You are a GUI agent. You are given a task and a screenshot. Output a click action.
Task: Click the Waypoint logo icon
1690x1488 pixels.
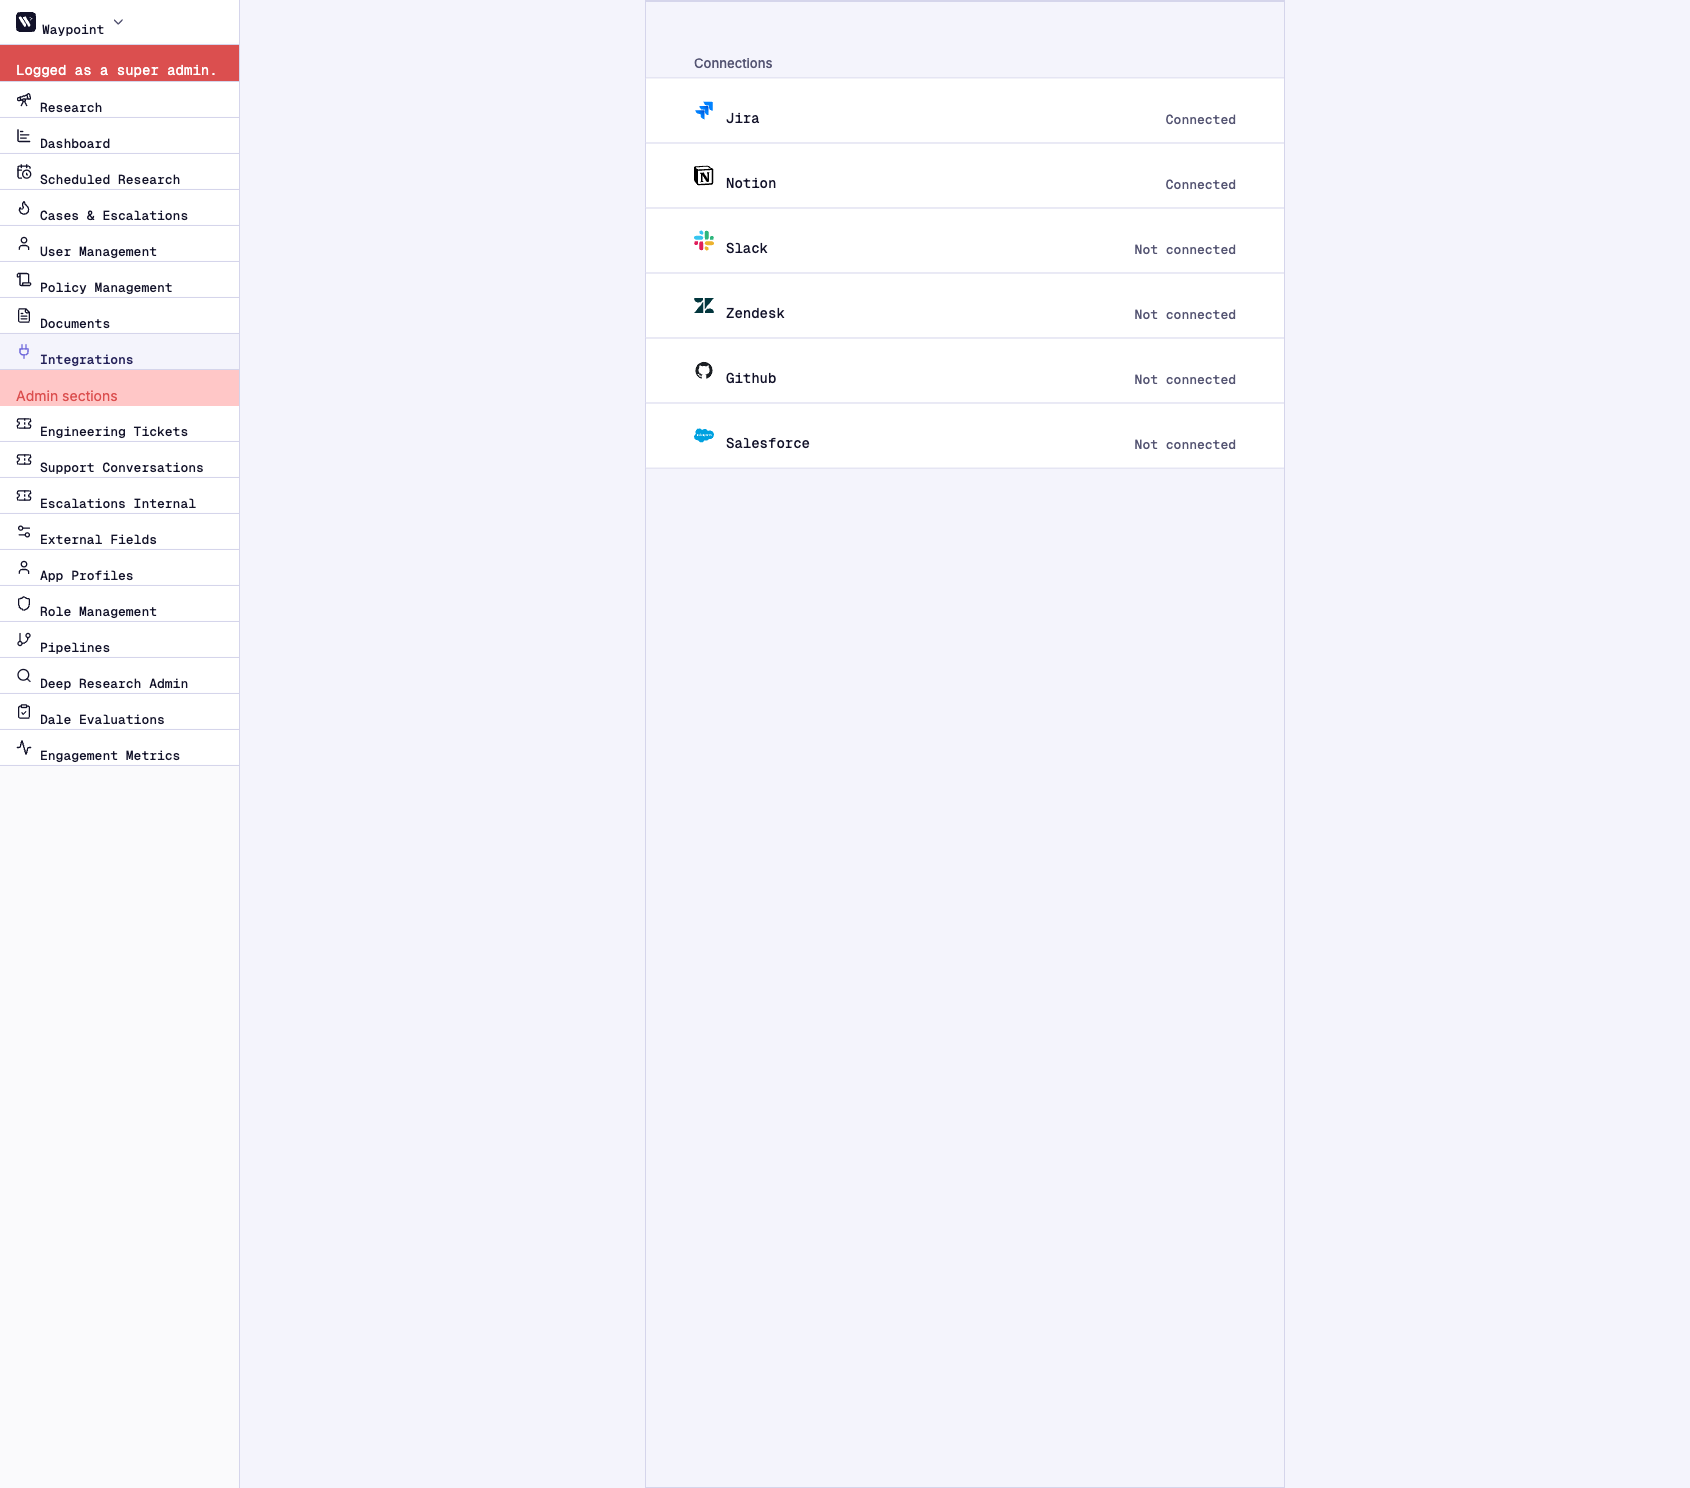click(26, 22)
